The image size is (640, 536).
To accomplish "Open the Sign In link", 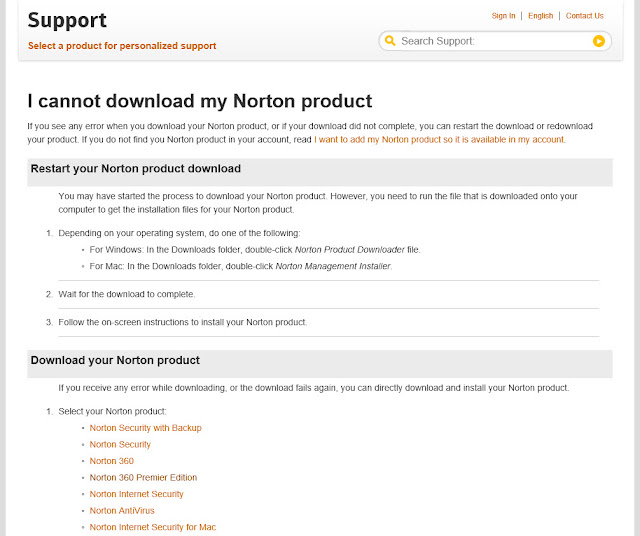I will click(x=504, y=16).
